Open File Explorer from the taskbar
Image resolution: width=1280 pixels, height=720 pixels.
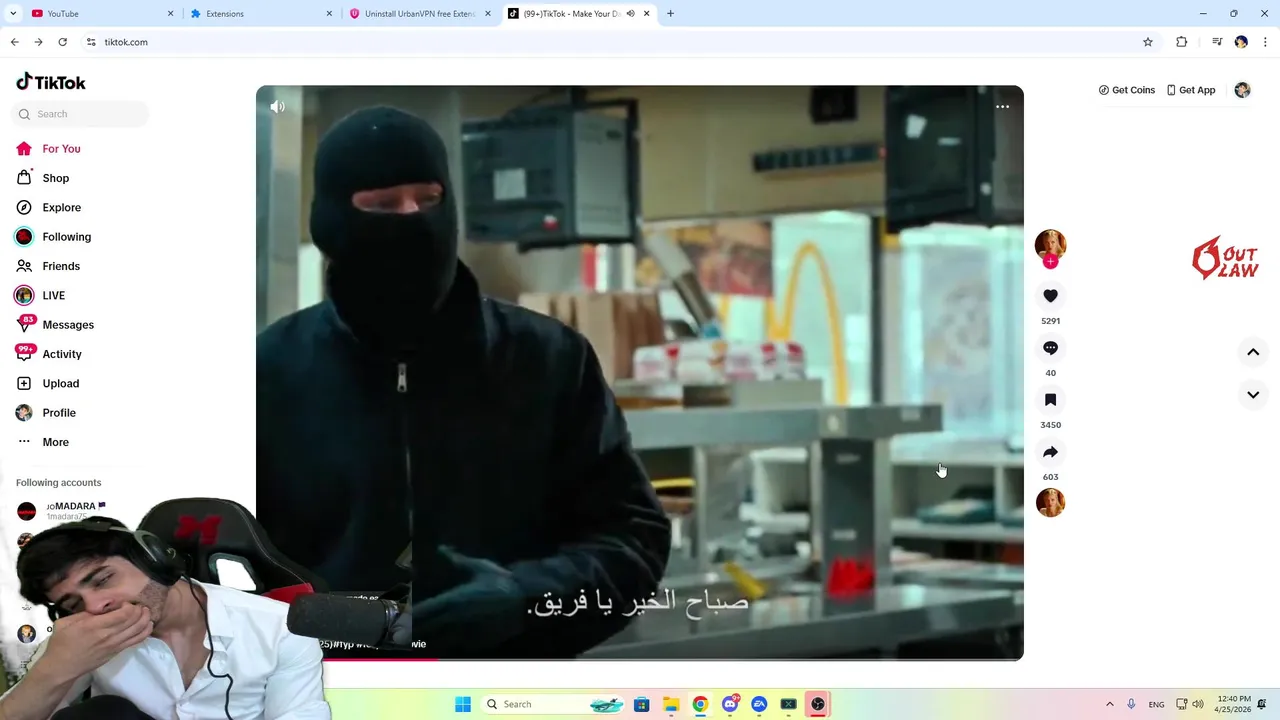pyautogui.click(x=671, y=704)
